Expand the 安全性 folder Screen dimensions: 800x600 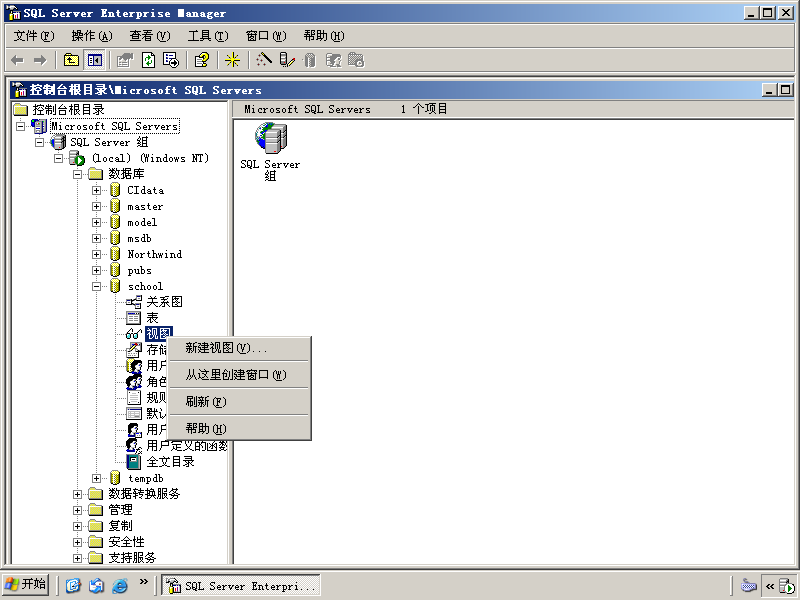click(78, 542)
